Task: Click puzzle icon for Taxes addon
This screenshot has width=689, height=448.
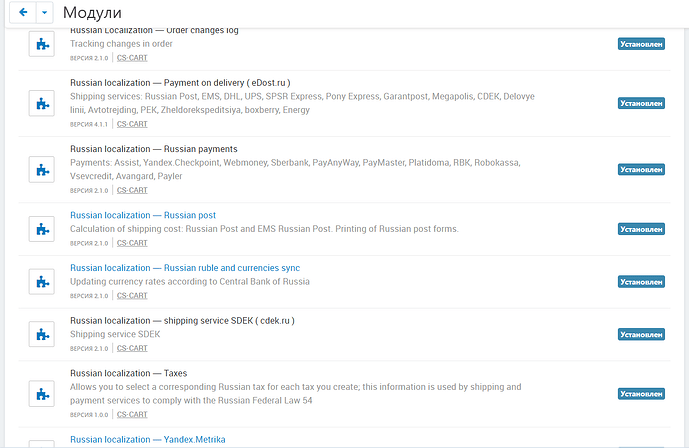Action: pos(42,393)
